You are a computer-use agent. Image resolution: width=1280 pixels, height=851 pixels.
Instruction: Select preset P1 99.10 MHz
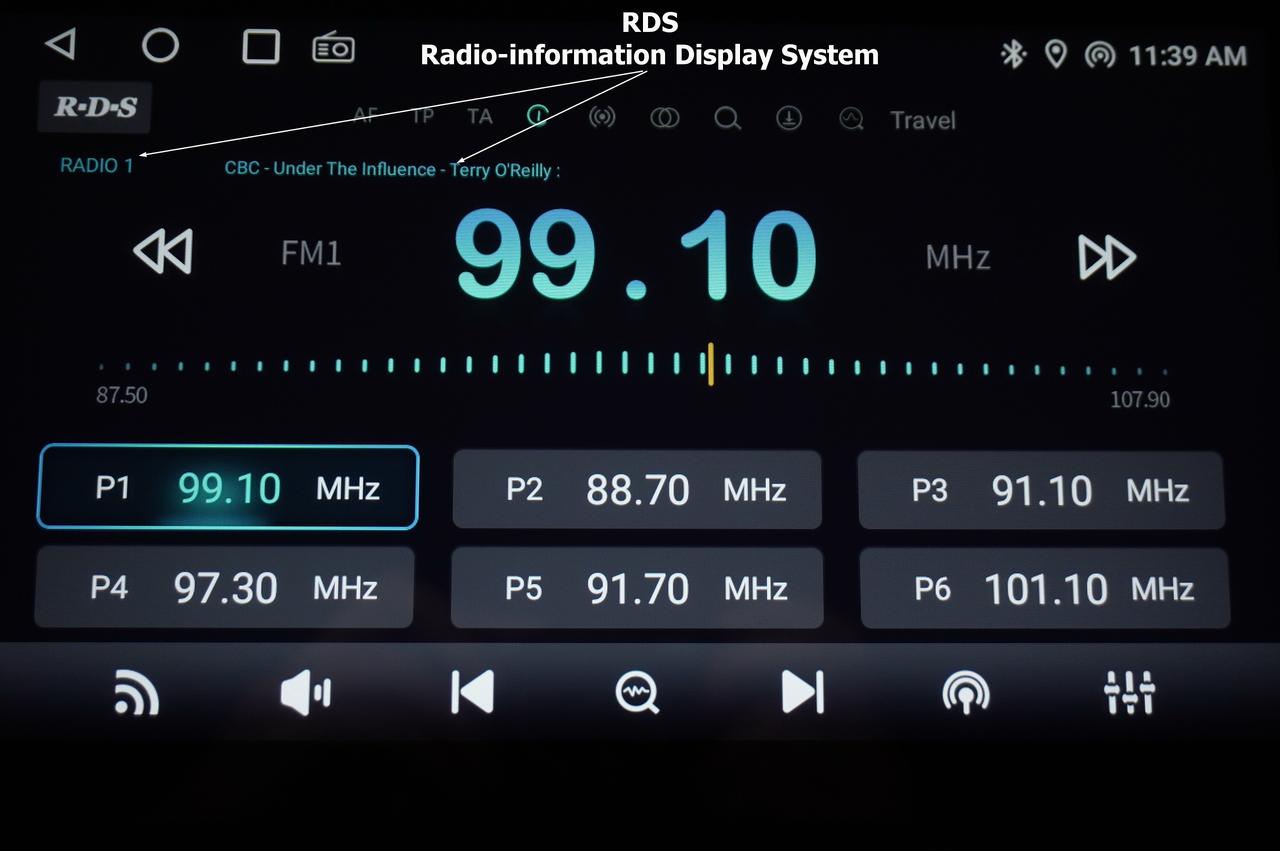coord(228,487)
